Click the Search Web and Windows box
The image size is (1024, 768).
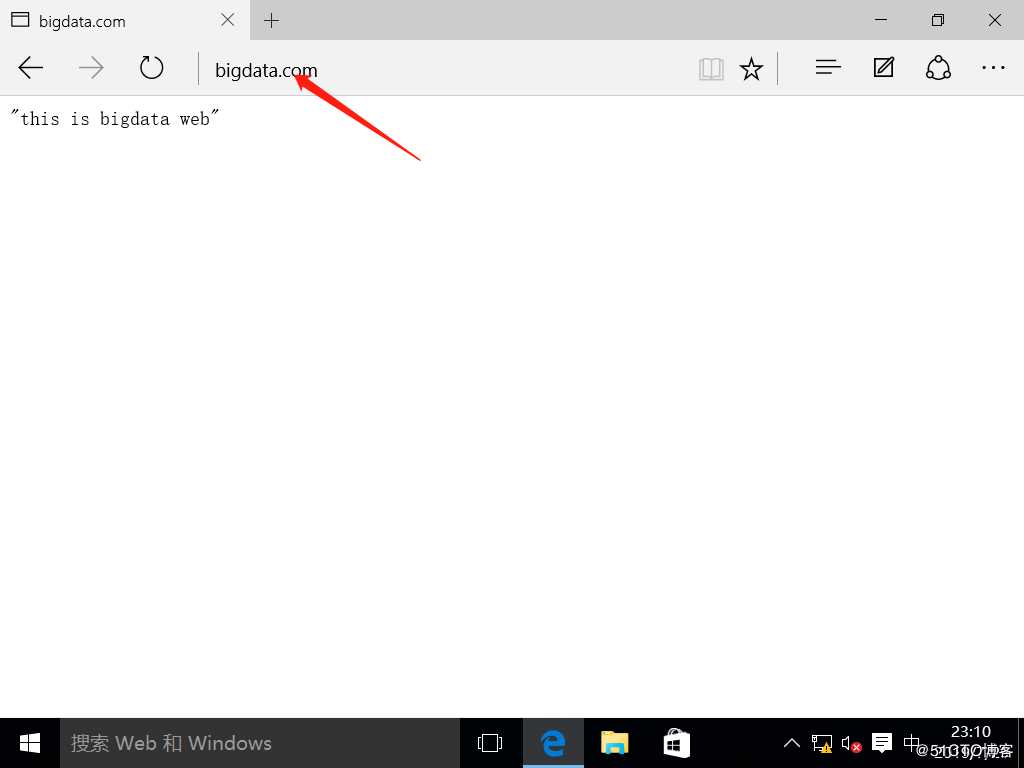[260, 743]
